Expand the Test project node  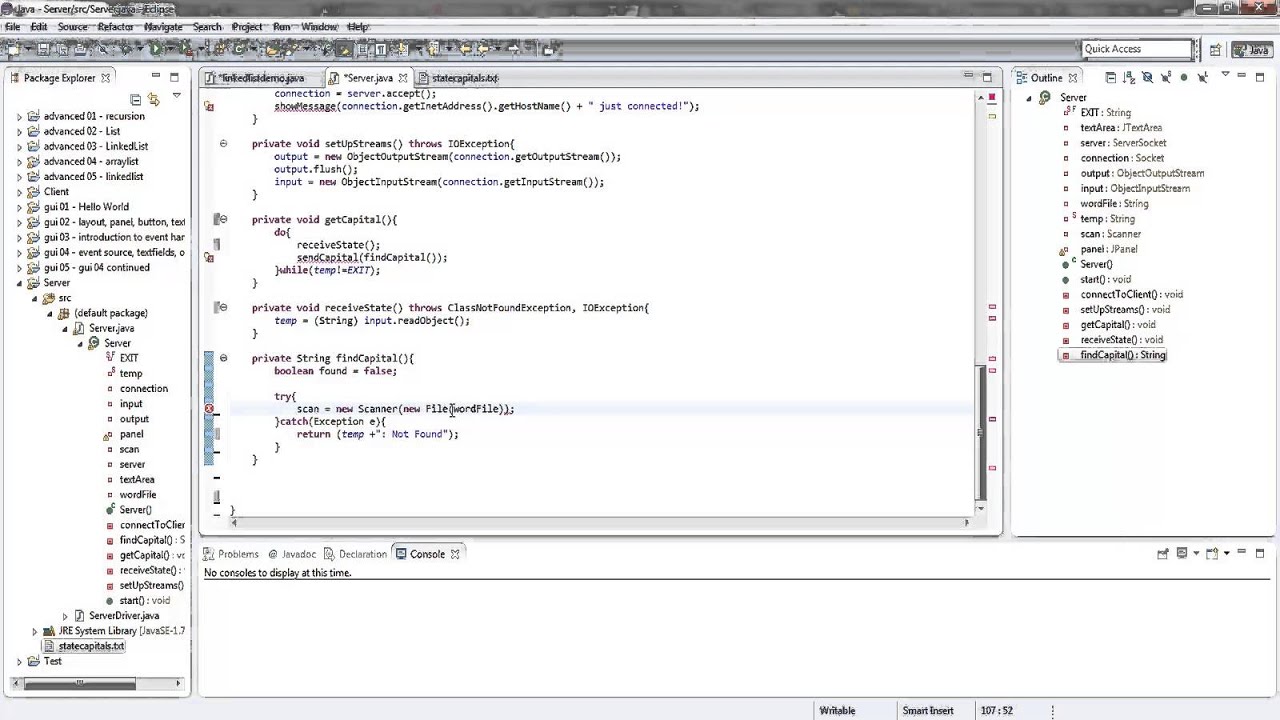pos(19,662)
